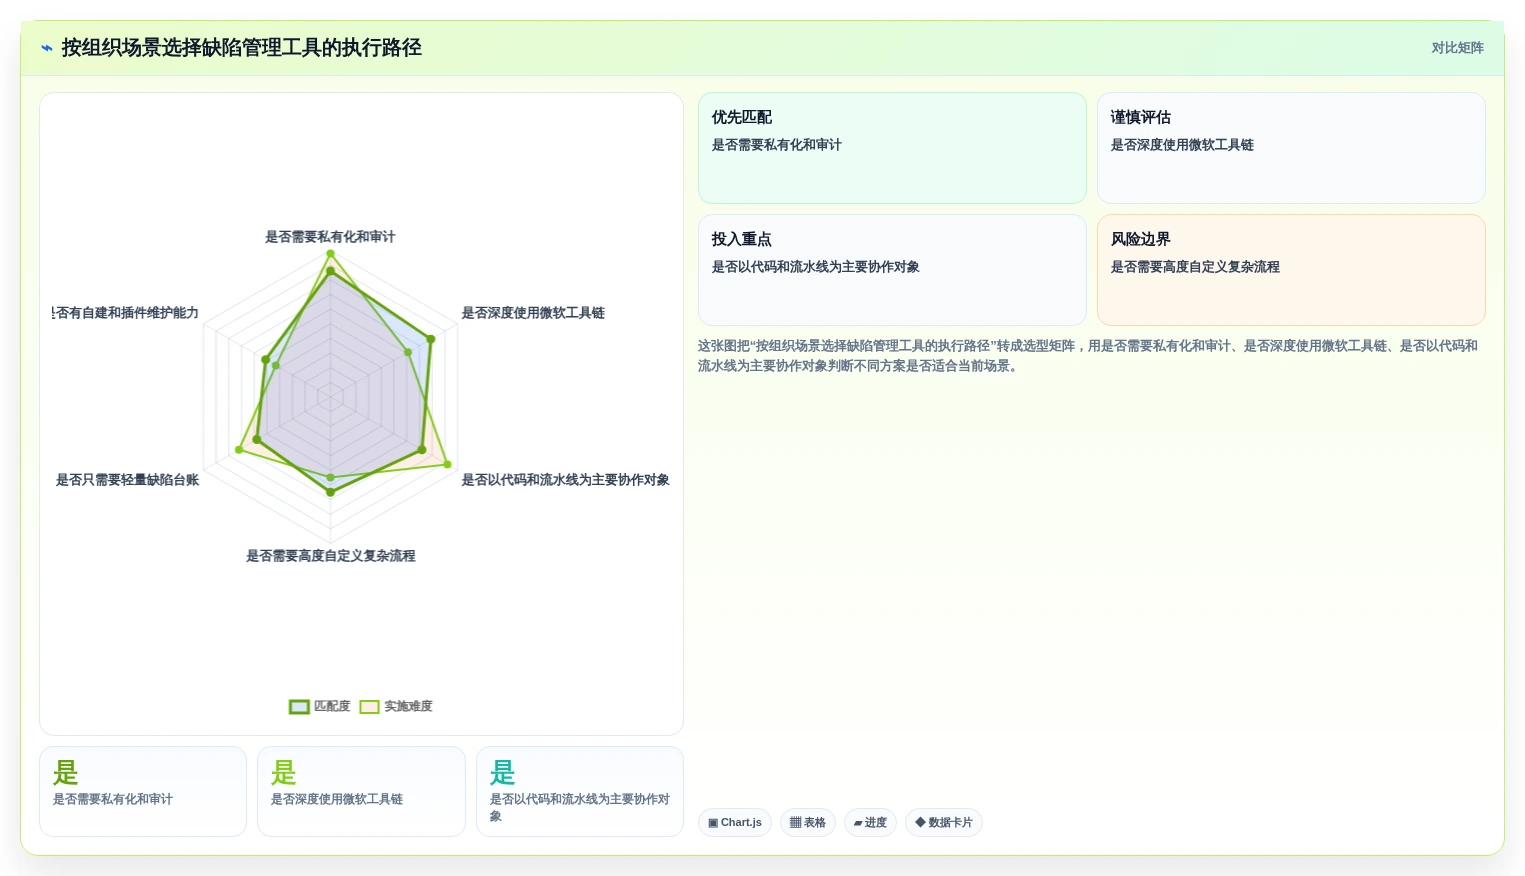The height and width of the screenshot is (876, 1525).
Task: Select the 谨慎评估 card
Action: (x=1291, y=148)
